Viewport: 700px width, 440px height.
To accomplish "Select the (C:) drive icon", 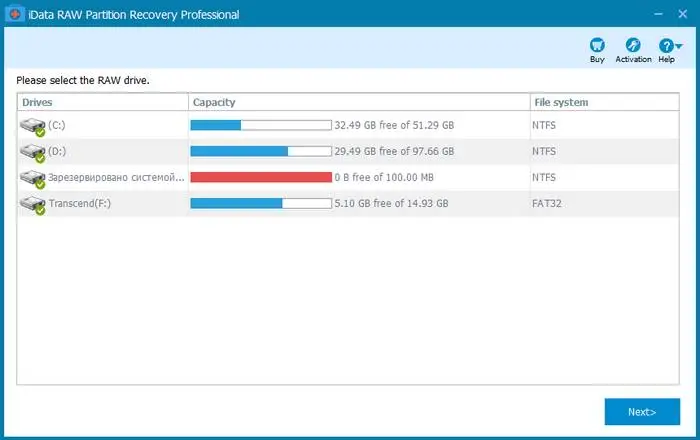I will (x=33, y=127).
